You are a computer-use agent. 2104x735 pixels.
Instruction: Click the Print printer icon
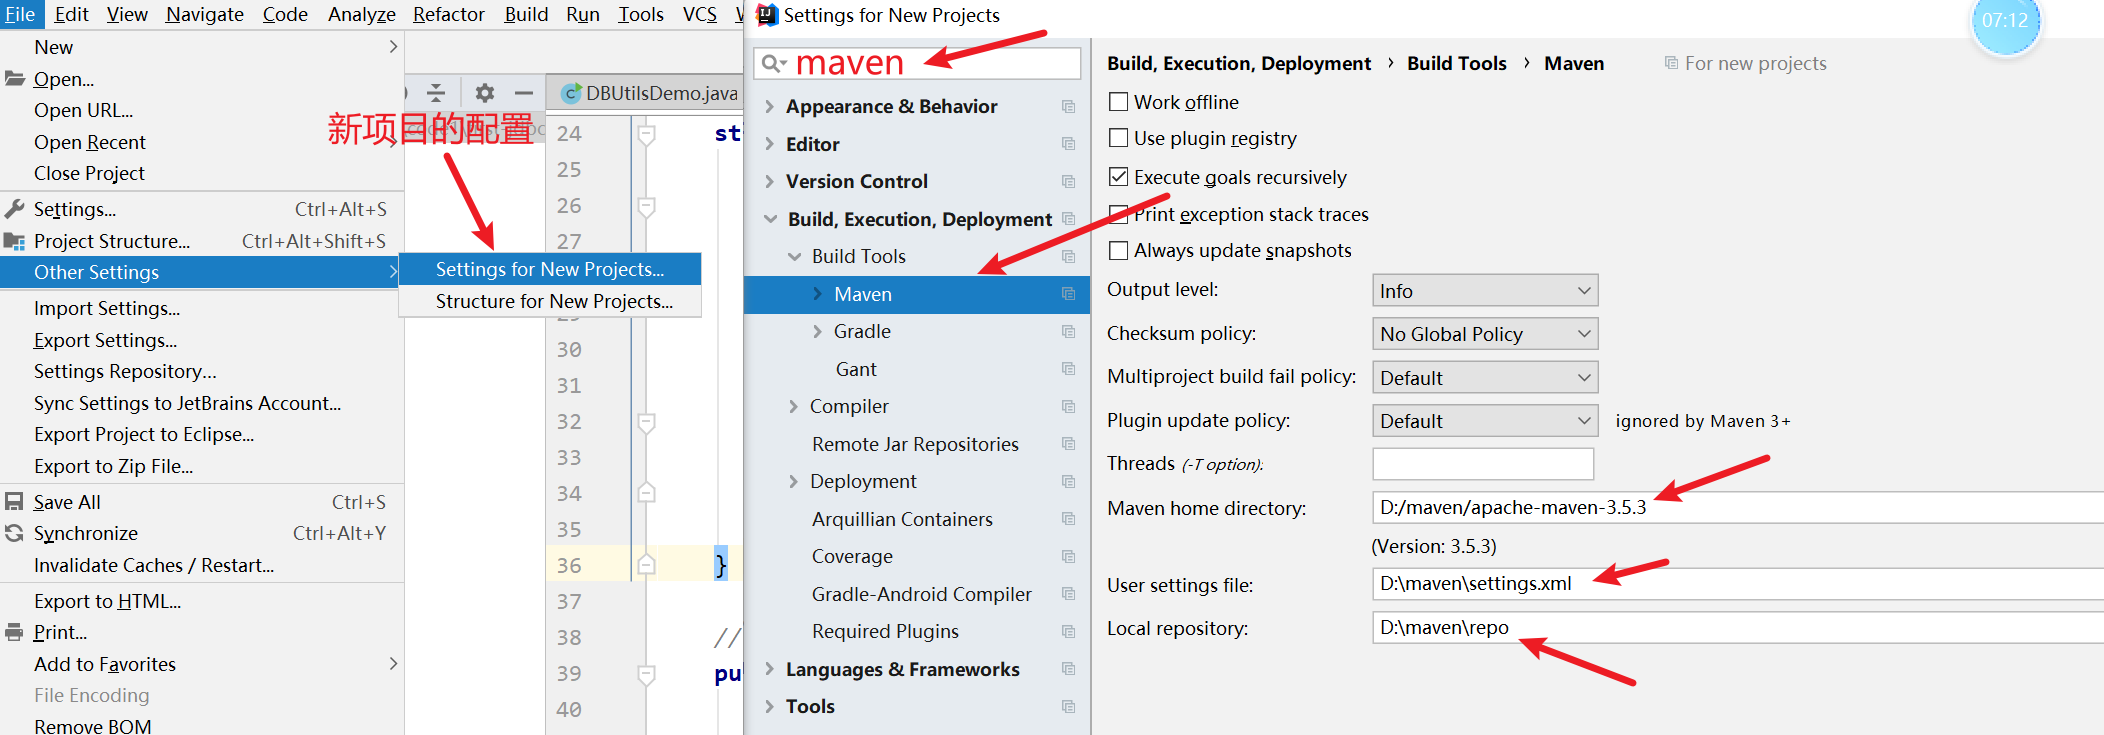(14, 632)
